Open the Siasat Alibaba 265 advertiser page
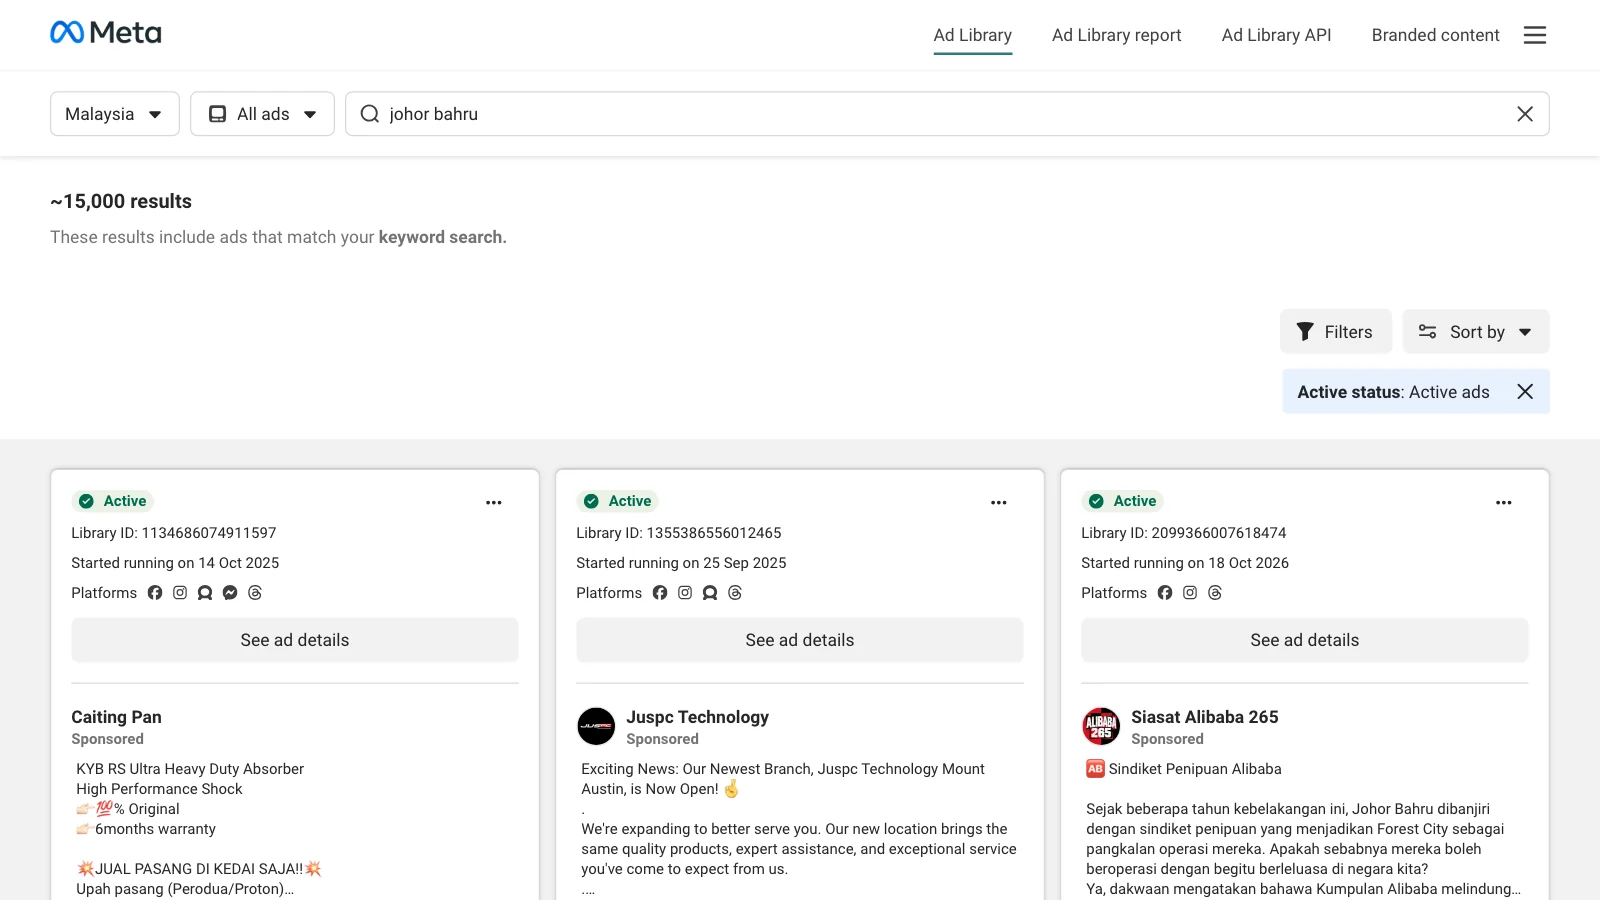The height and width of the screenshot is (900, 1600). pyautogui.click(x=1204, y=717)
